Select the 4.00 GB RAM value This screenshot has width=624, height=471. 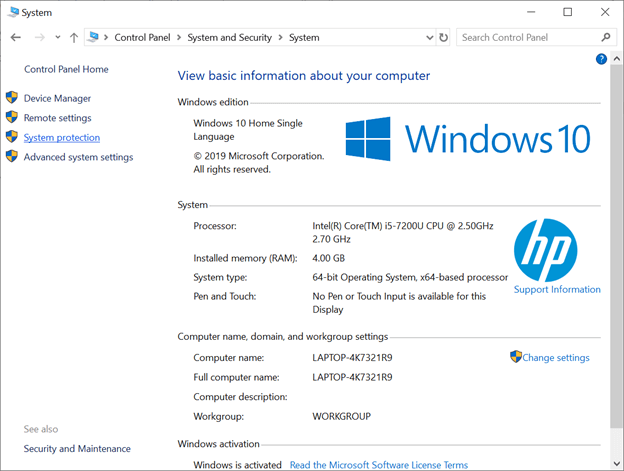[328, 258]
